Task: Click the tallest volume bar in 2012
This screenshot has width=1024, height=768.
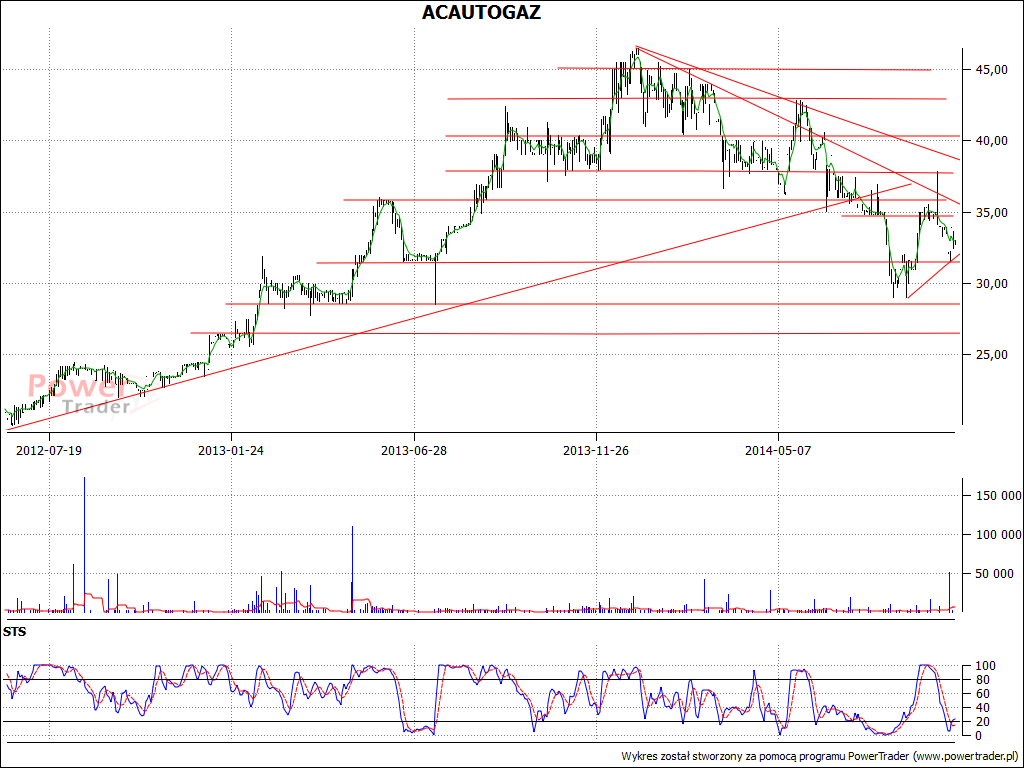Action: pos(84,545)
